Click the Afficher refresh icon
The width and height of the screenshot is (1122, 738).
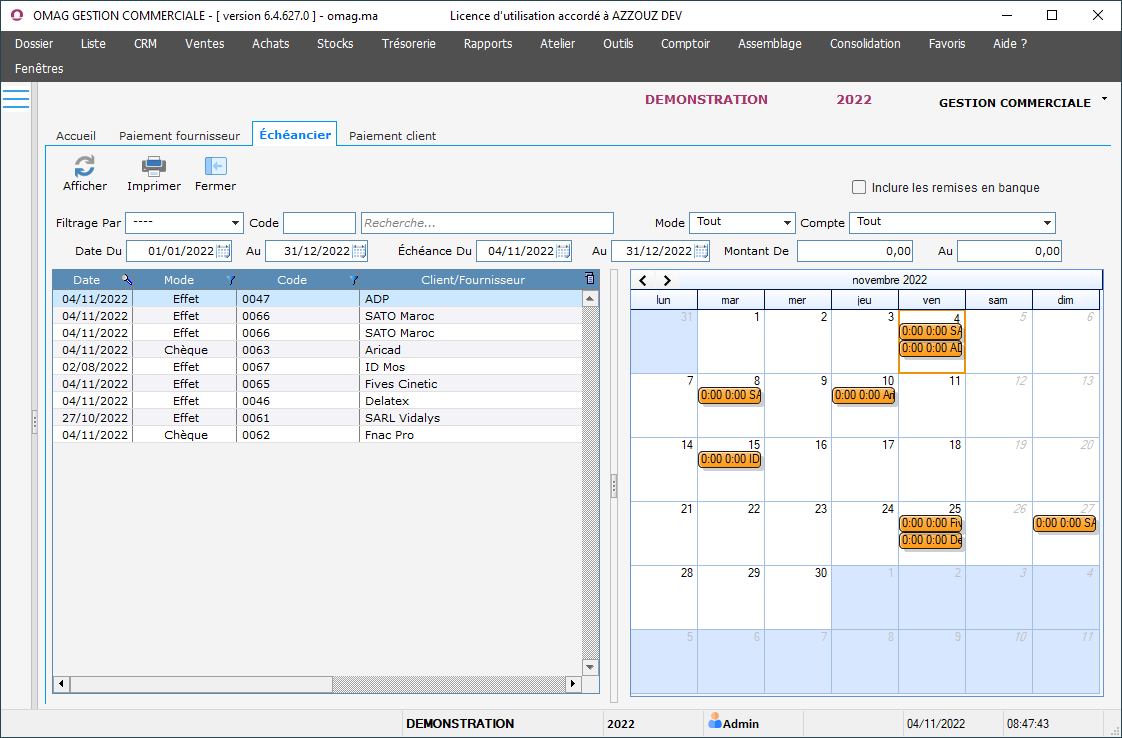click(x=85, y=166)
